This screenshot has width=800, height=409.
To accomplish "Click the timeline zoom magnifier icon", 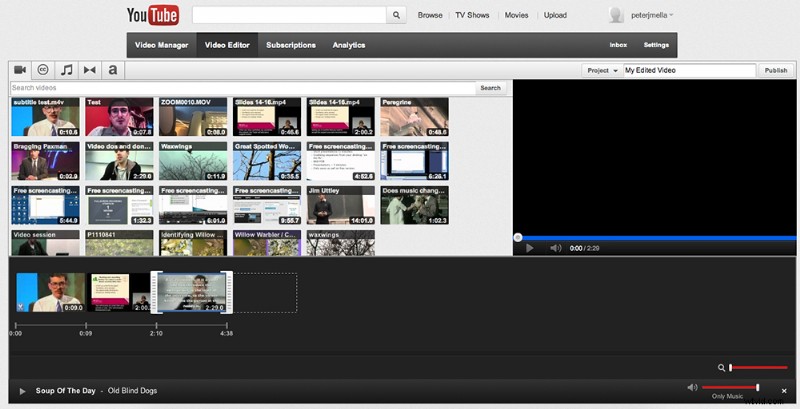I will pos(721,367).
